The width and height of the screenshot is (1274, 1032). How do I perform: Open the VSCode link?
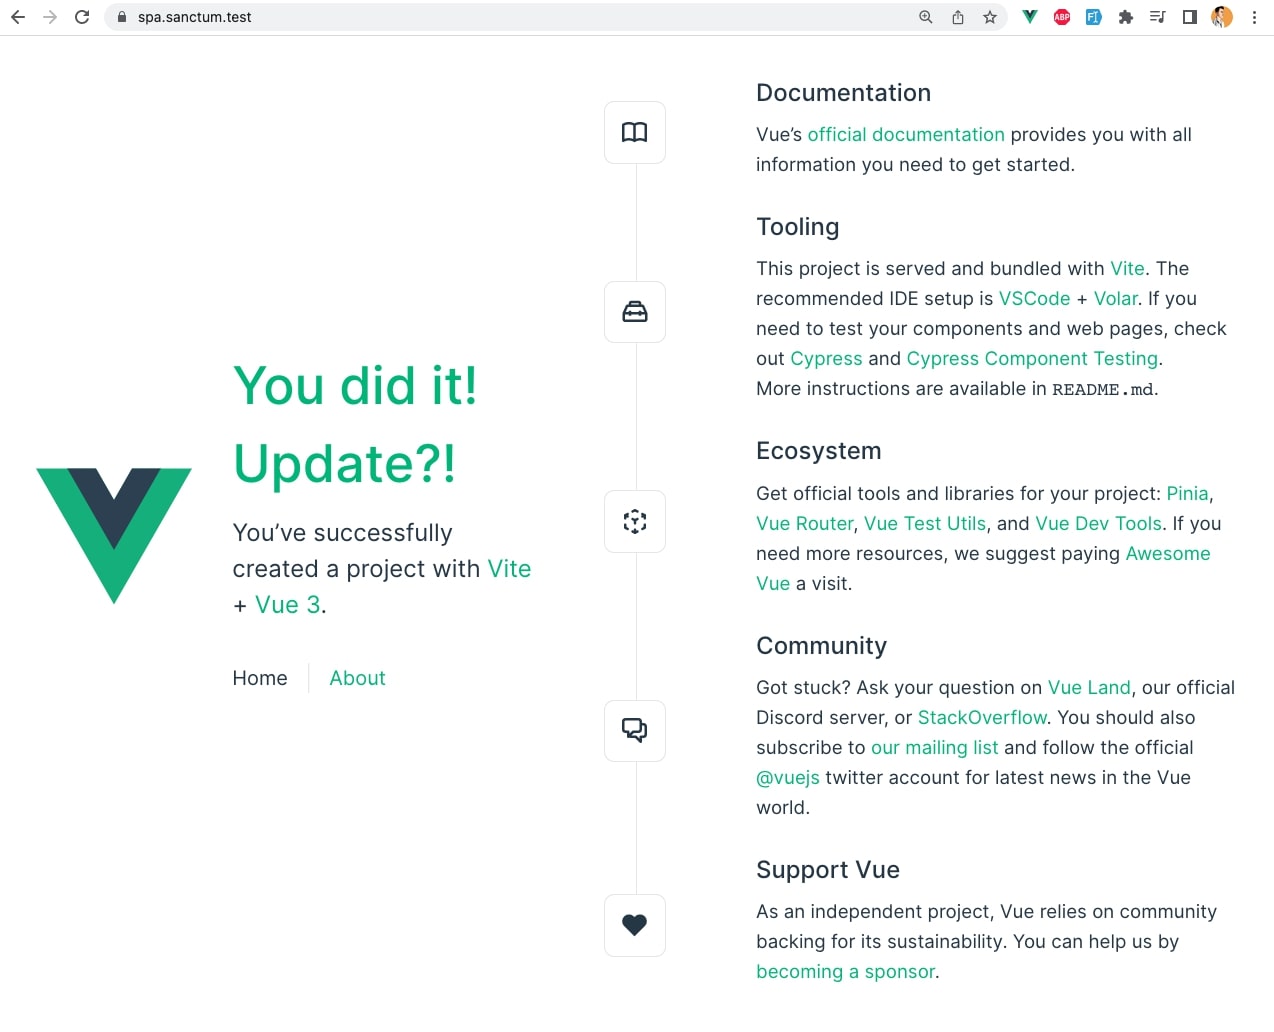(1034, 299)
